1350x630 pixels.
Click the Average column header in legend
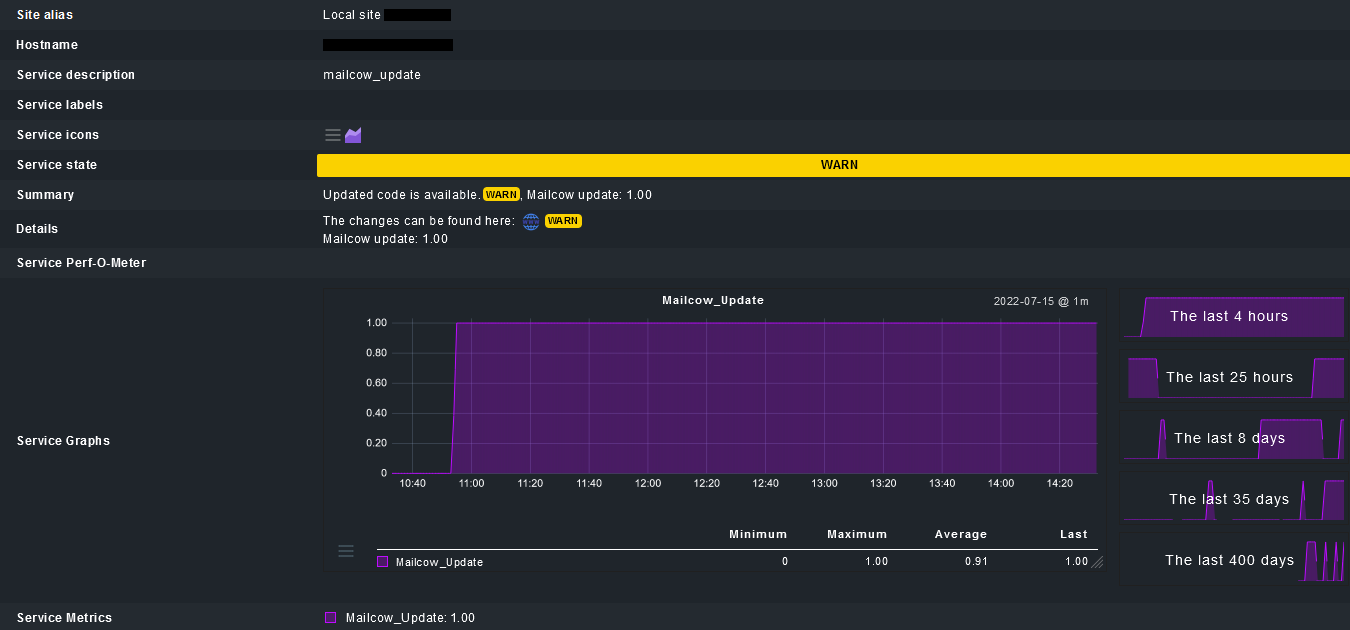click(960, 534)
